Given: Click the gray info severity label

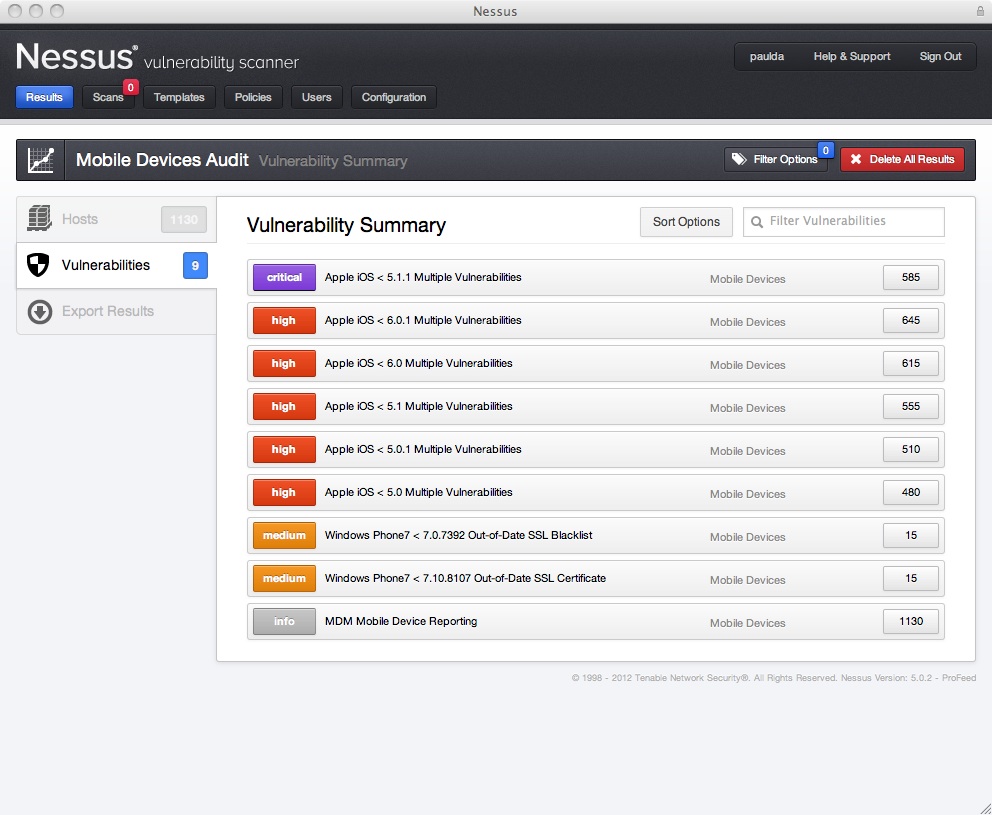Looking at the screenshot, I should [284, 621].
